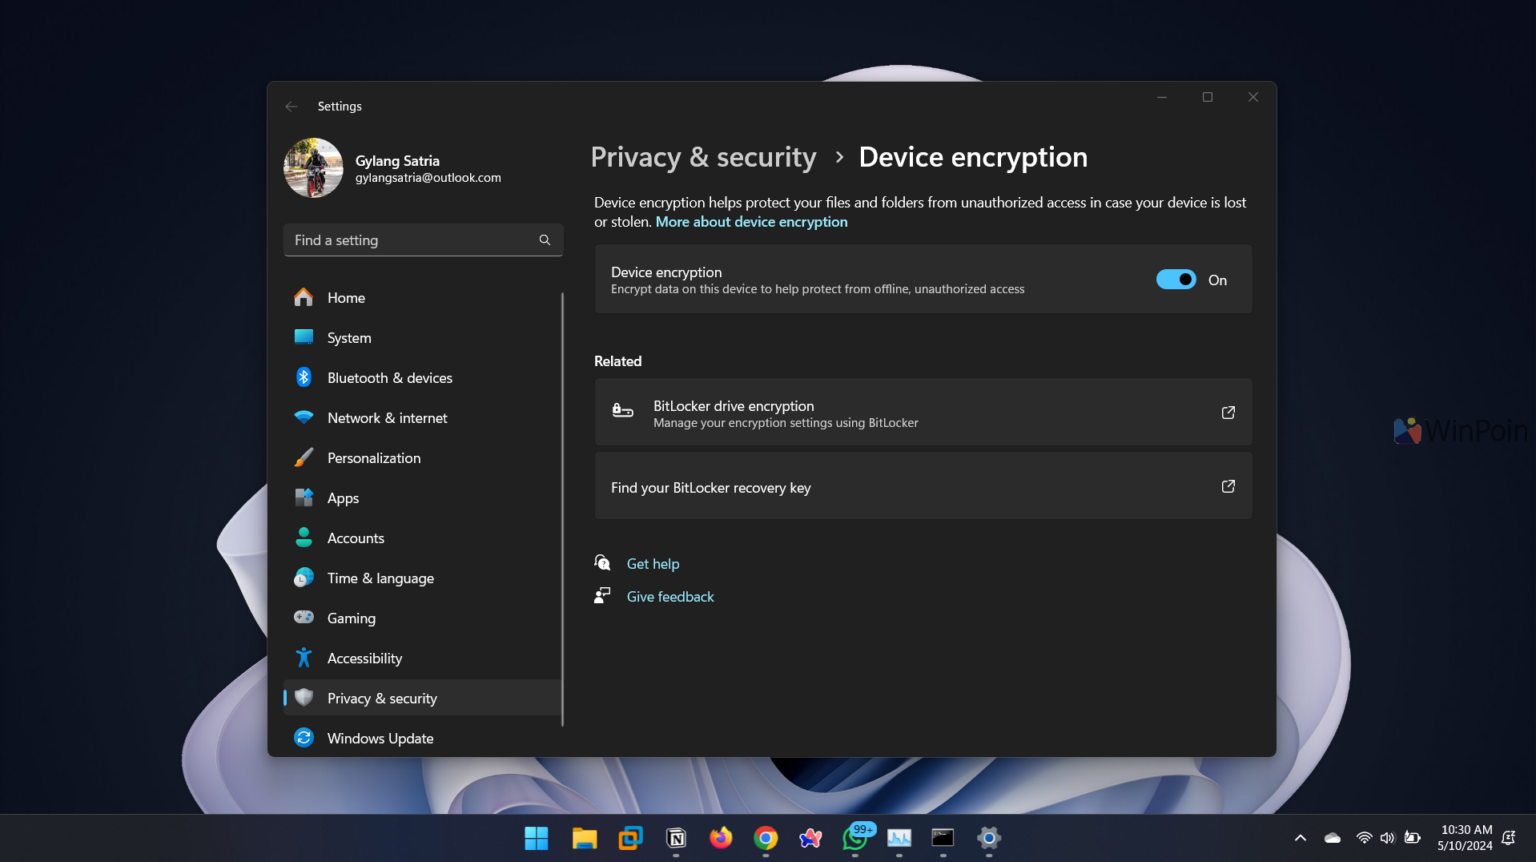The image size is (1536, 862).
Task: Open the Home section via the house icon
Action: (303, 297)
